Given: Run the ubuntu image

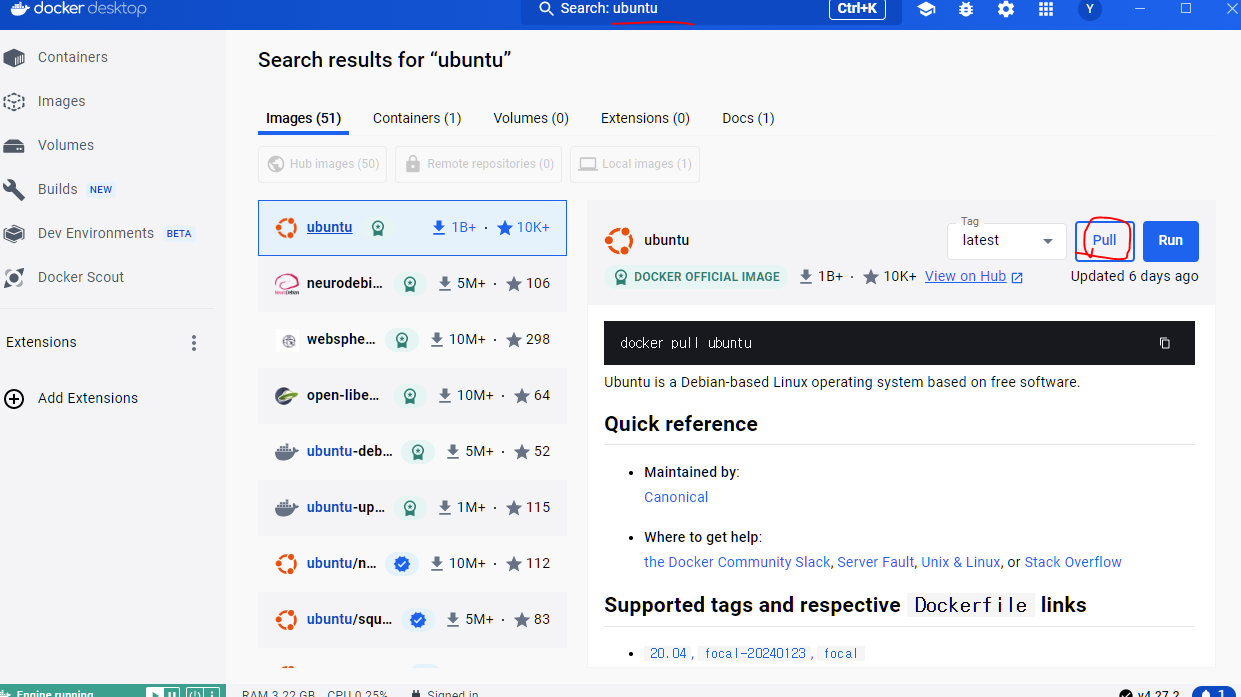Looking at the screenshot, I should pos(1171,241).
